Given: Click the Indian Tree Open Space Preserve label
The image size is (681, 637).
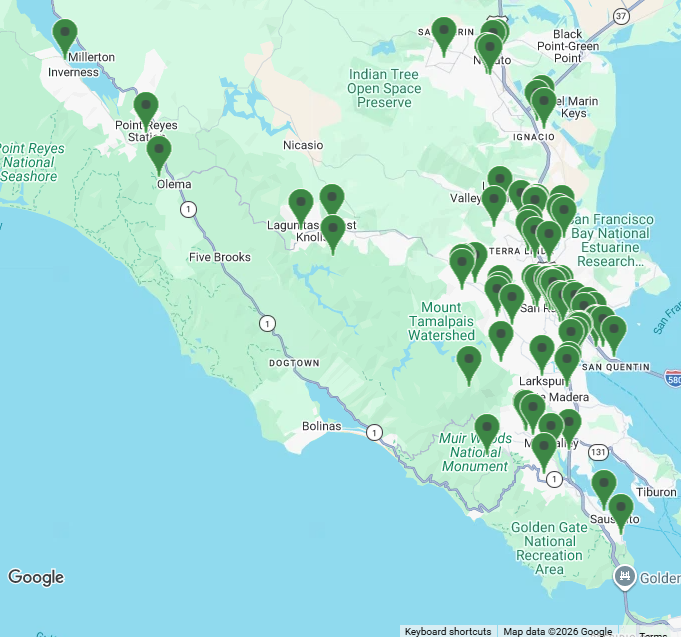Looking at the screenshot, I should tap(384, 88).
